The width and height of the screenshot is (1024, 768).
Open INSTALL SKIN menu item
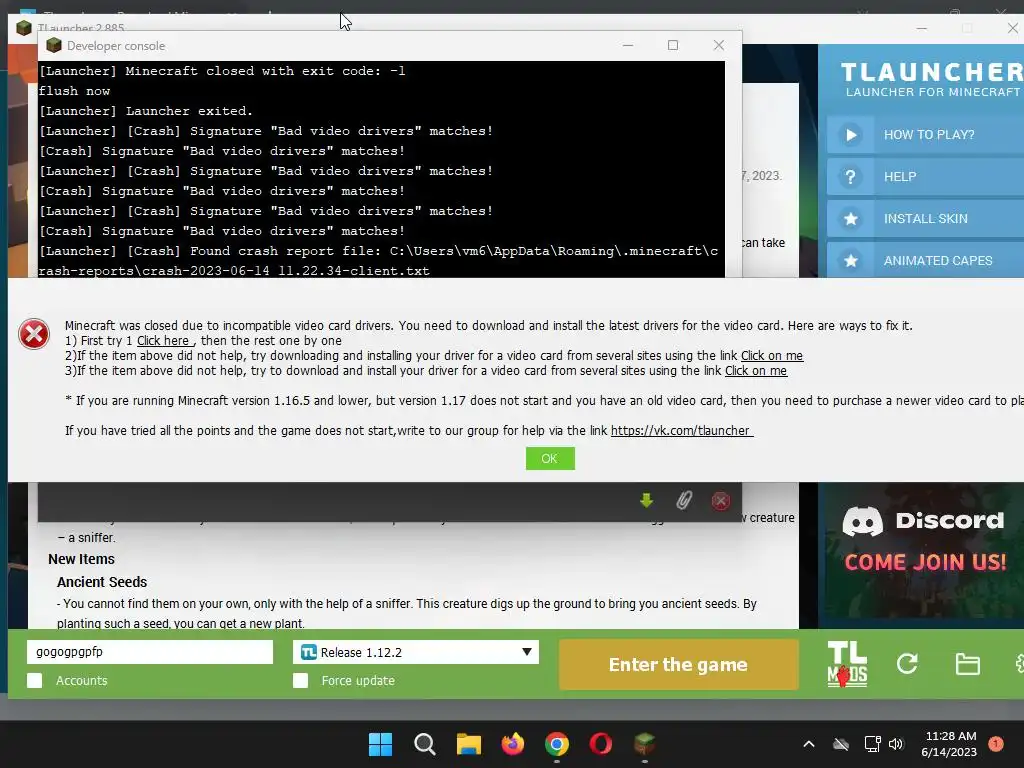click(925, 218)
